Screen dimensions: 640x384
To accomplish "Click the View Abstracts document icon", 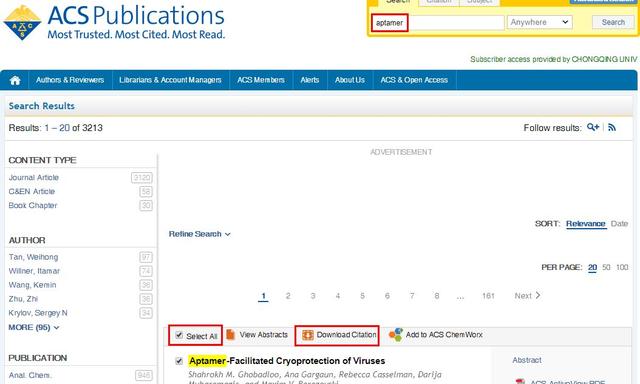I will [x=231, y=335].
